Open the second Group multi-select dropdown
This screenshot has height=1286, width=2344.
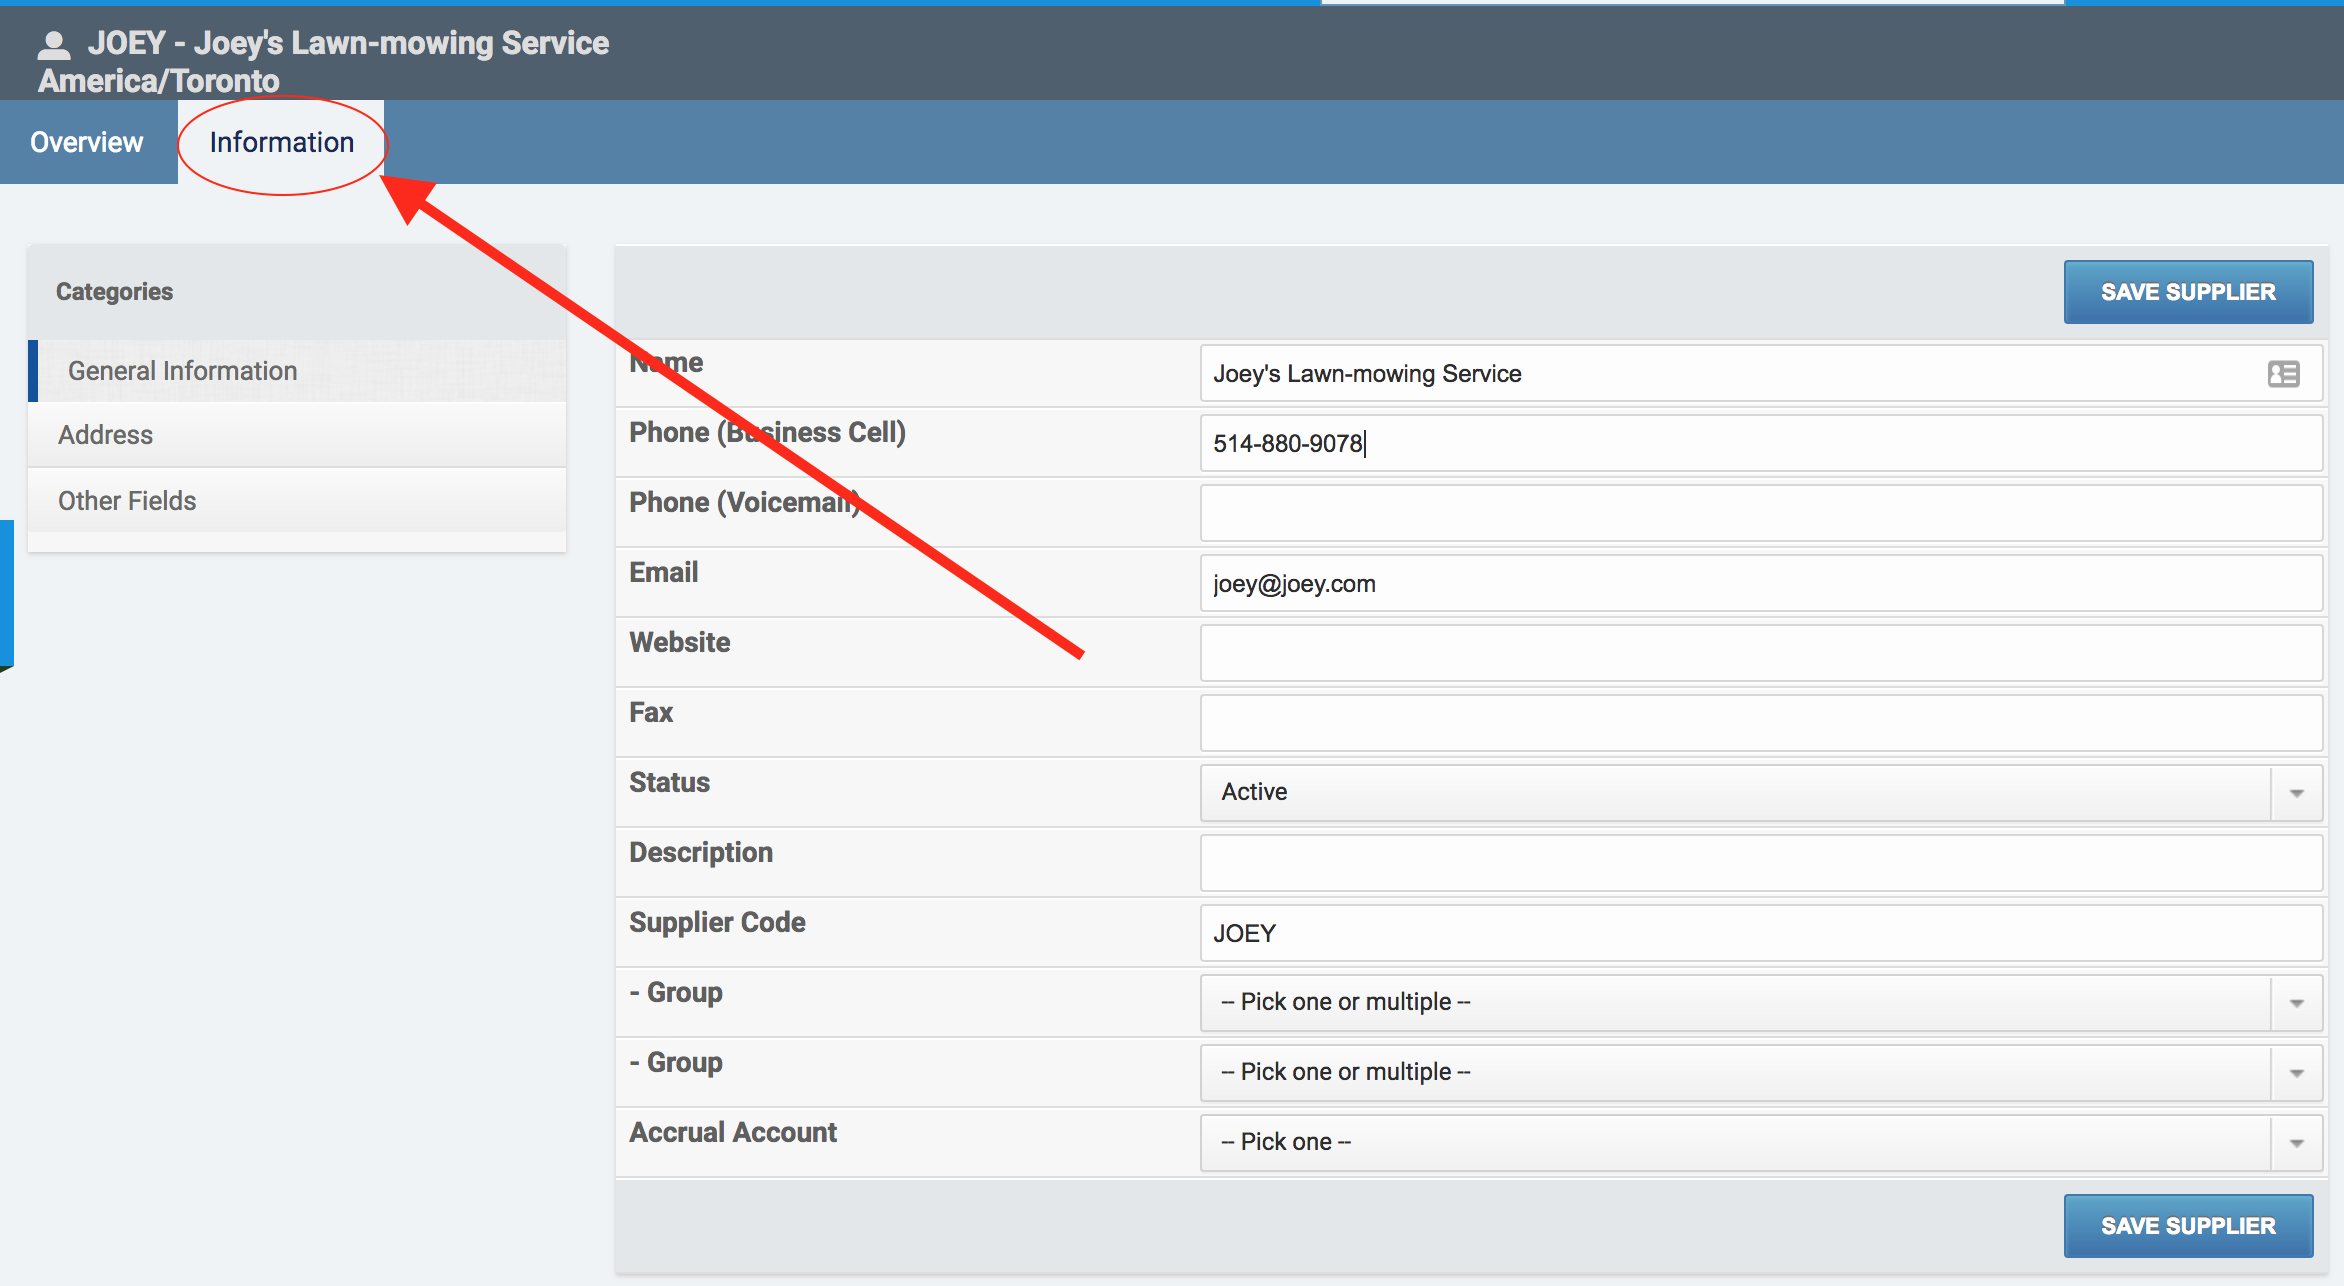1760,1073
